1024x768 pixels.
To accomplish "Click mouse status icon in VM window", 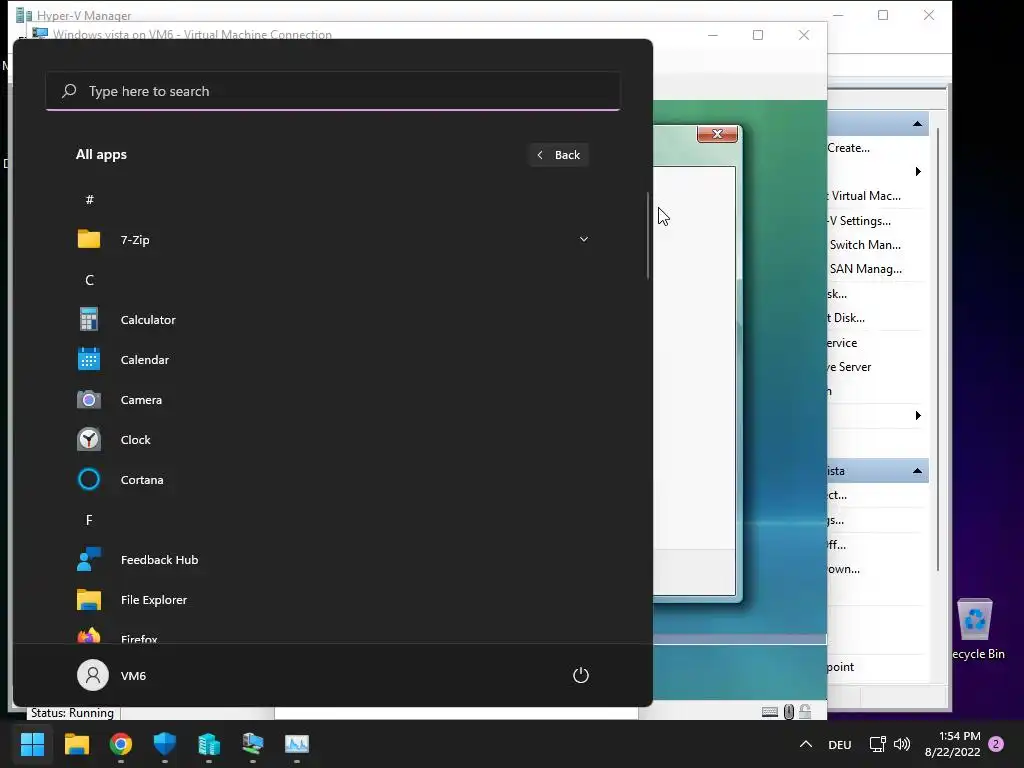I will point(789,712).
